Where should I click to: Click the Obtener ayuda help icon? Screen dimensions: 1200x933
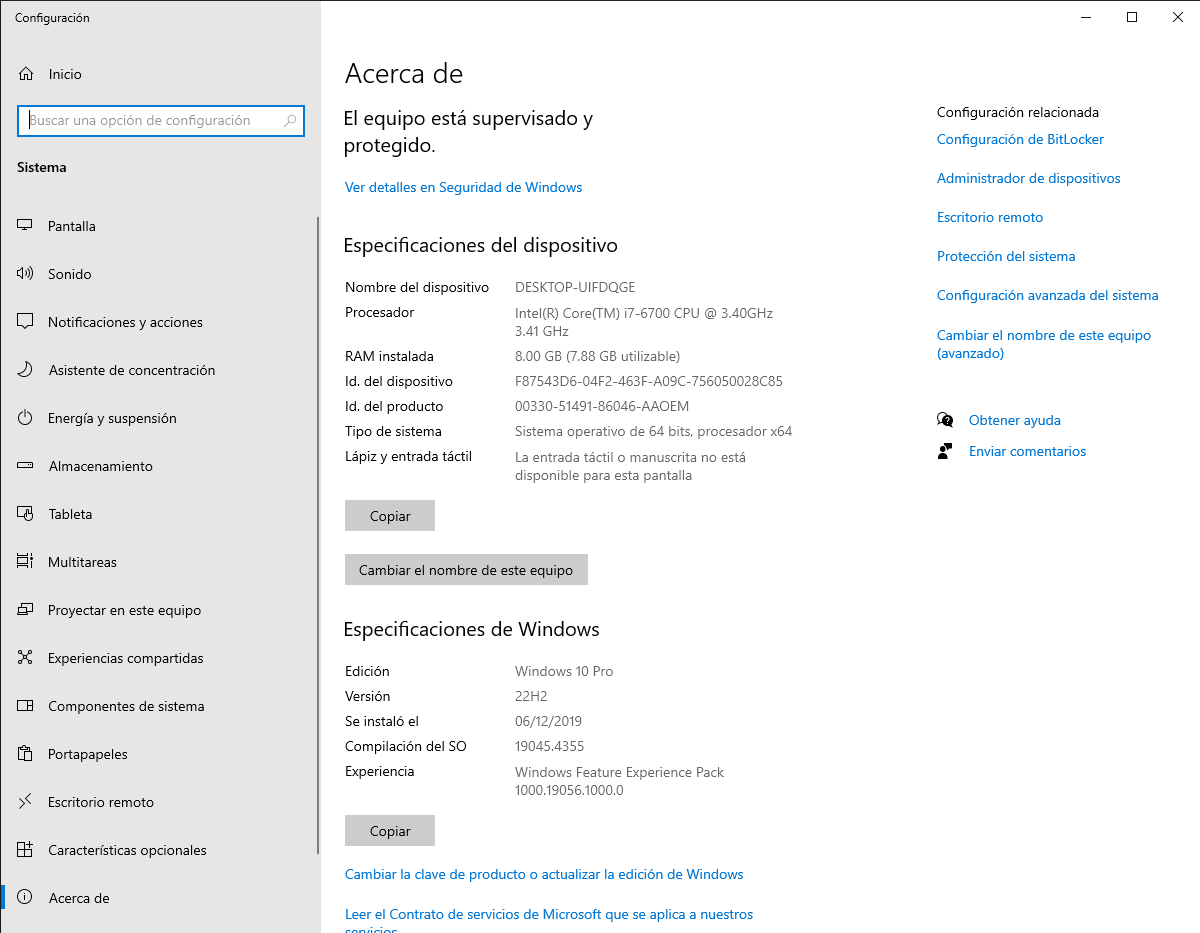click(x=945, y=420)
